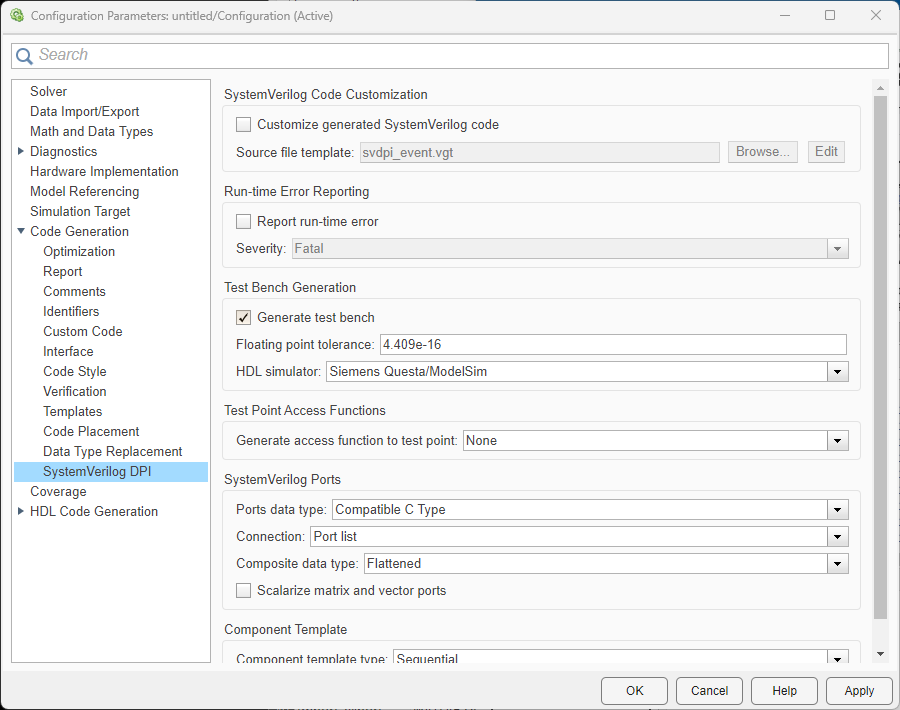Open the Composite data type dropdown
The image size is (900, 710).
837,564
